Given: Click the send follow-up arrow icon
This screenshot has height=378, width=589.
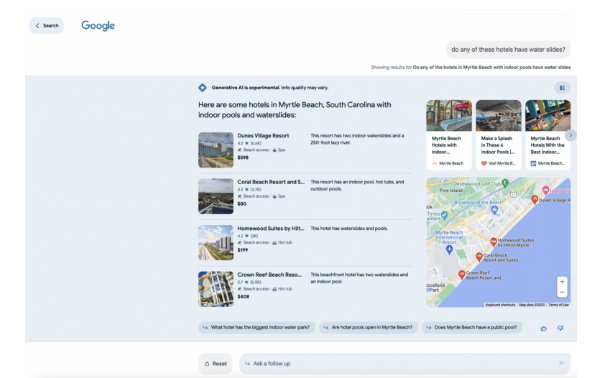Looking at the screenshot, I should click(562, 363).
